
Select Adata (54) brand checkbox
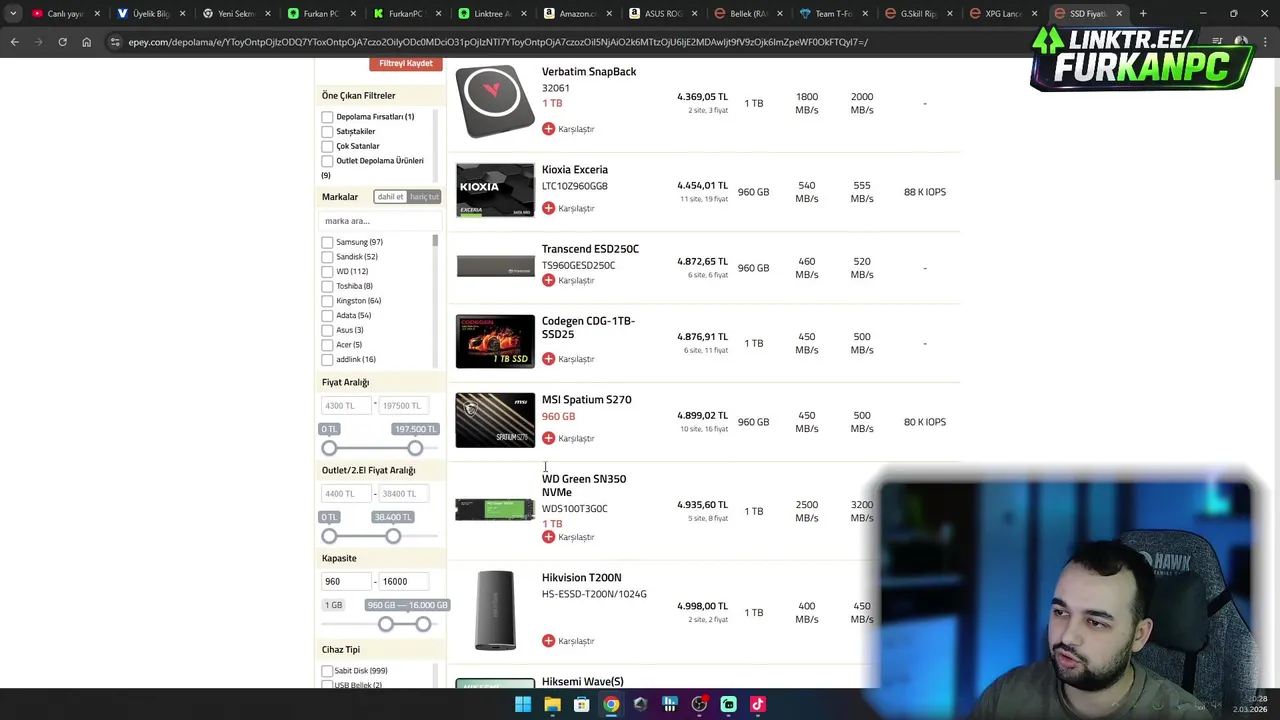tap(327, 316)
